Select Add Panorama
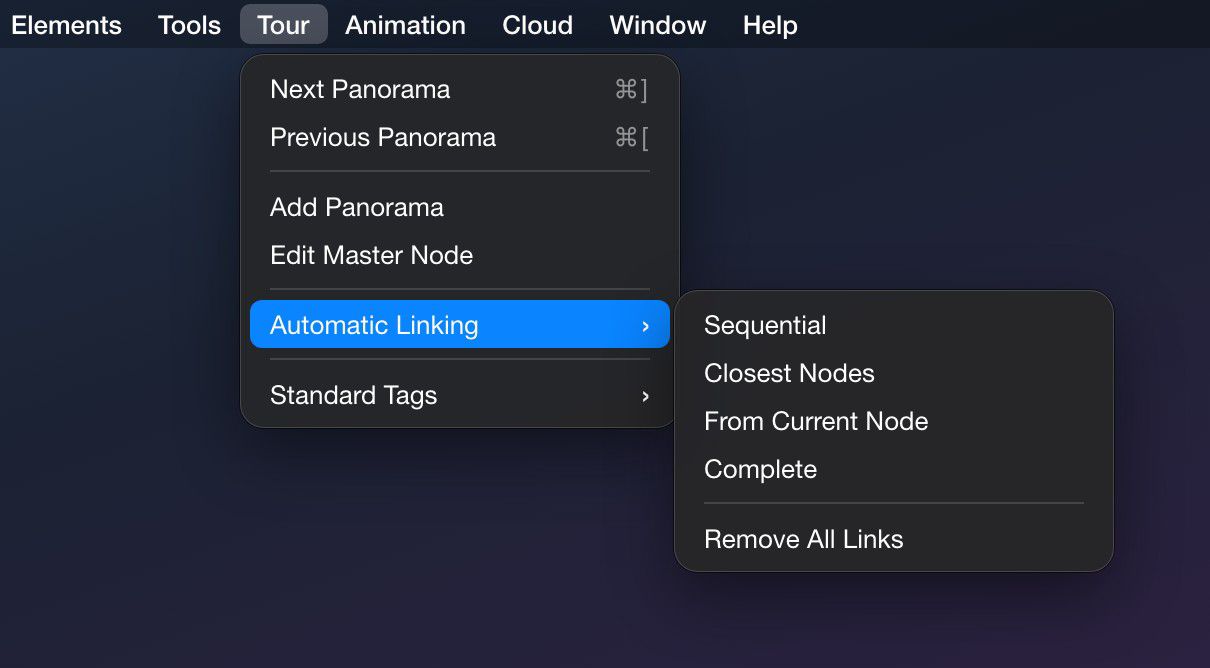Viewport: 1210px width, 668px height. coord(460,208)
